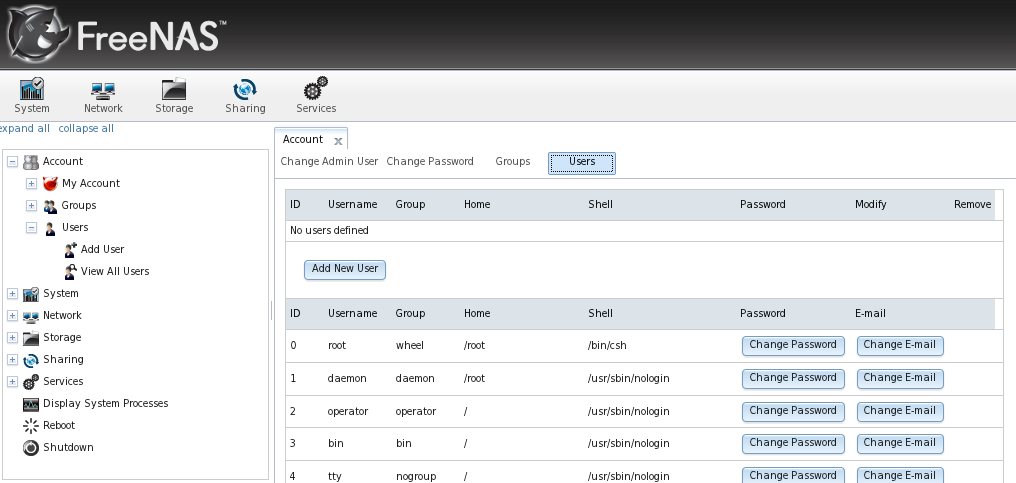
Task: Click the System icon in sidebar tree
Action: [30, 294]
